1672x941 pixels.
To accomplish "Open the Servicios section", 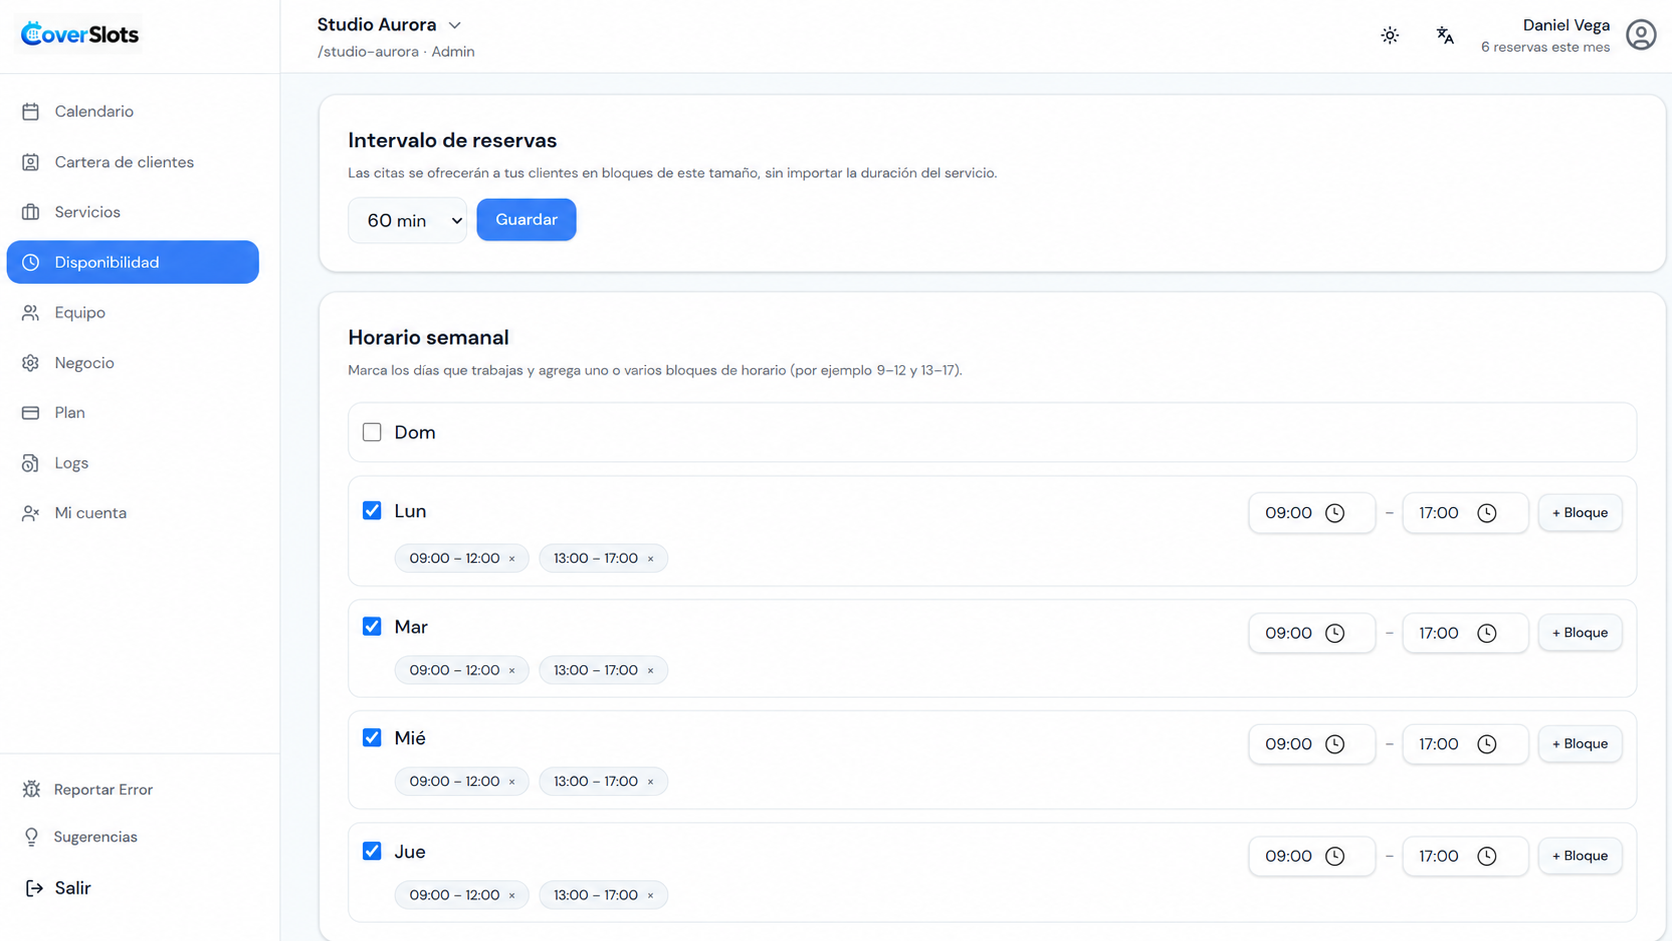I will (x=133, y=212).
